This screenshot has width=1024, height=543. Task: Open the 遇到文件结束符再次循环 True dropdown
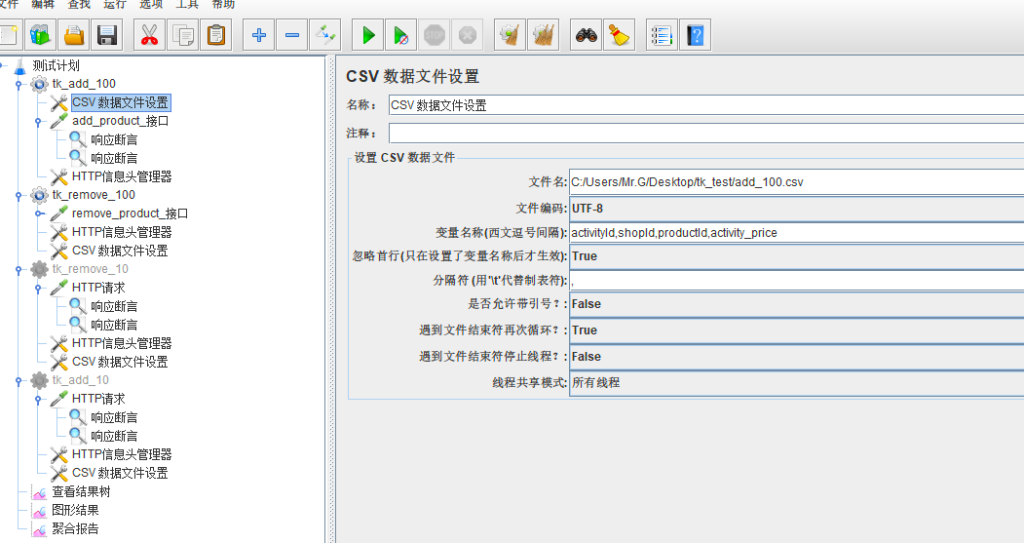point(796,330)
